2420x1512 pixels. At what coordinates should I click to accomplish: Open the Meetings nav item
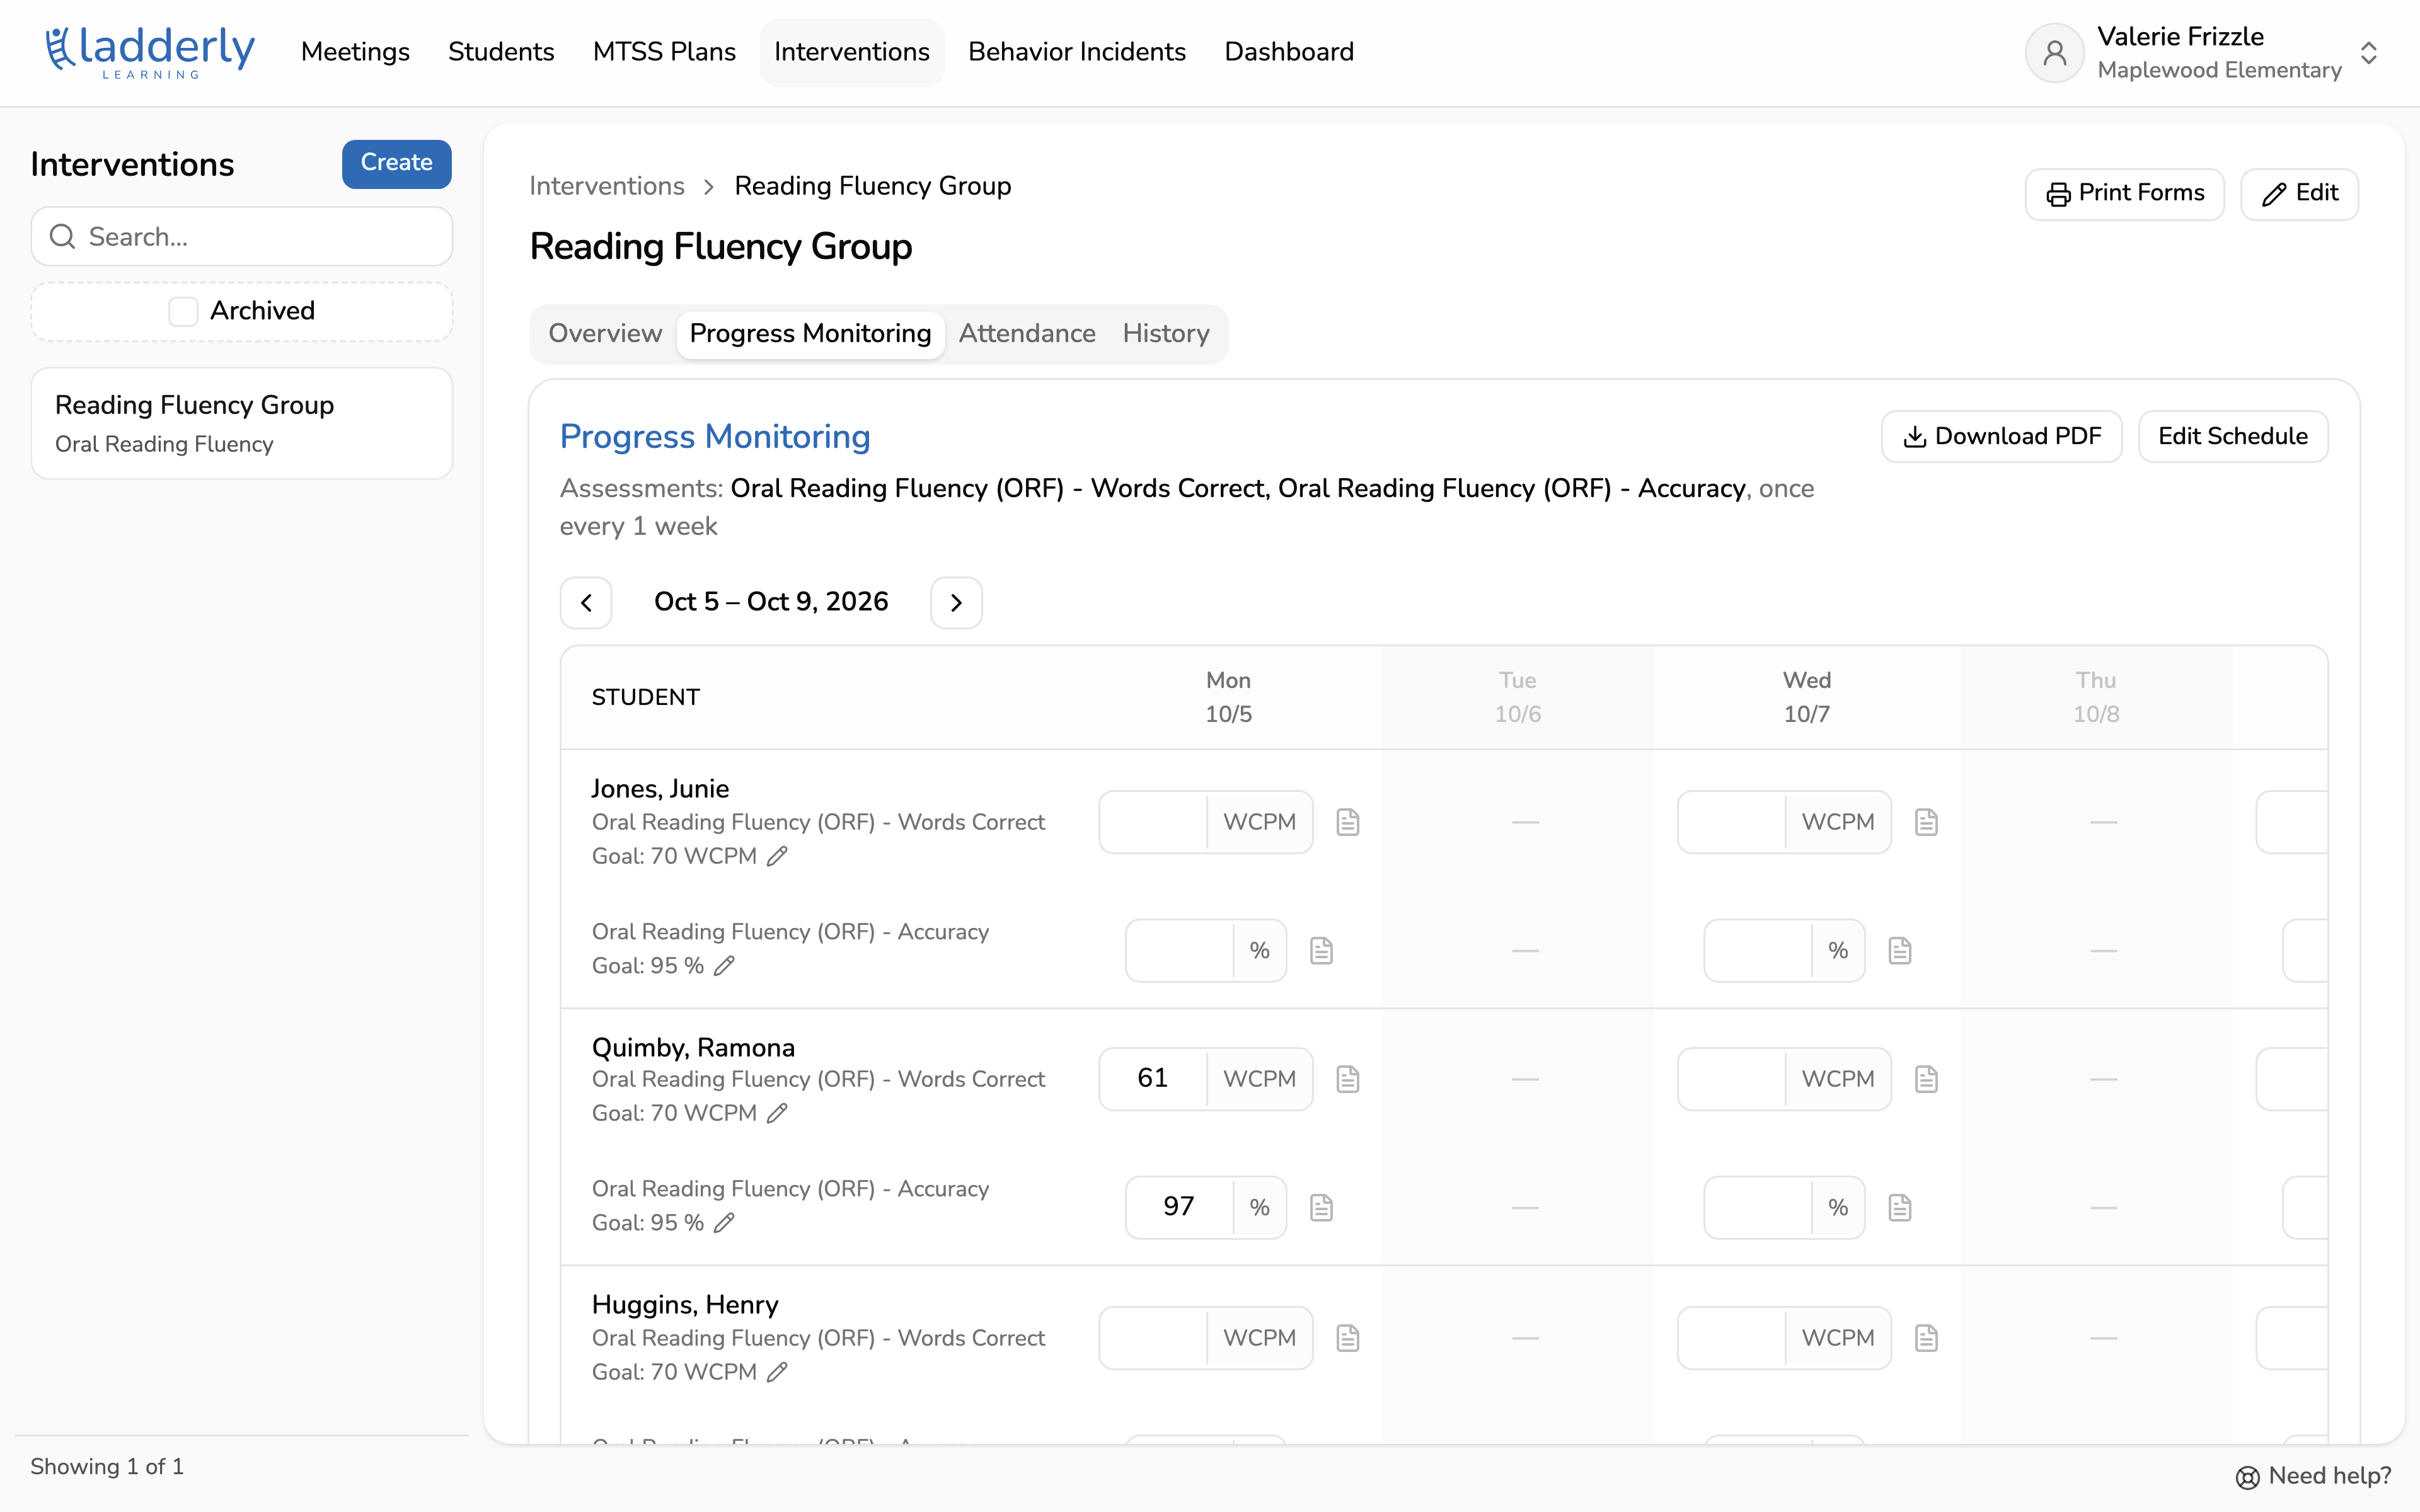(355, 52)
